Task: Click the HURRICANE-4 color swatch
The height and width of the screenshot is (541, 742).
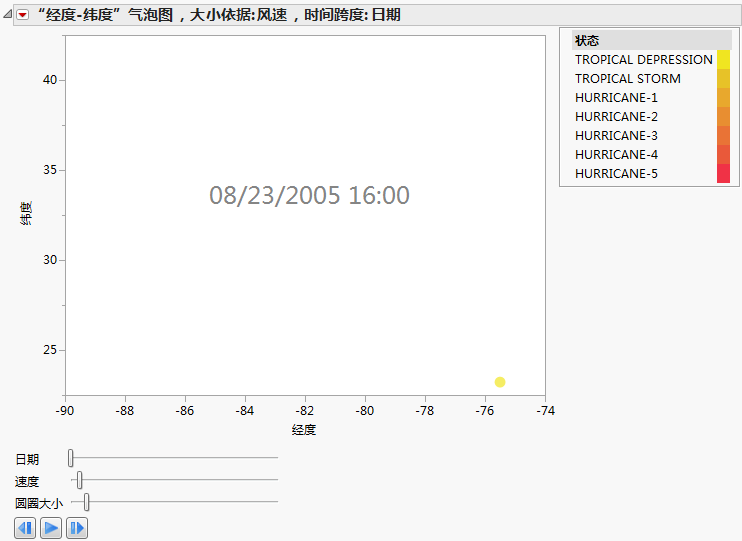Action: [x=724, y=154]
